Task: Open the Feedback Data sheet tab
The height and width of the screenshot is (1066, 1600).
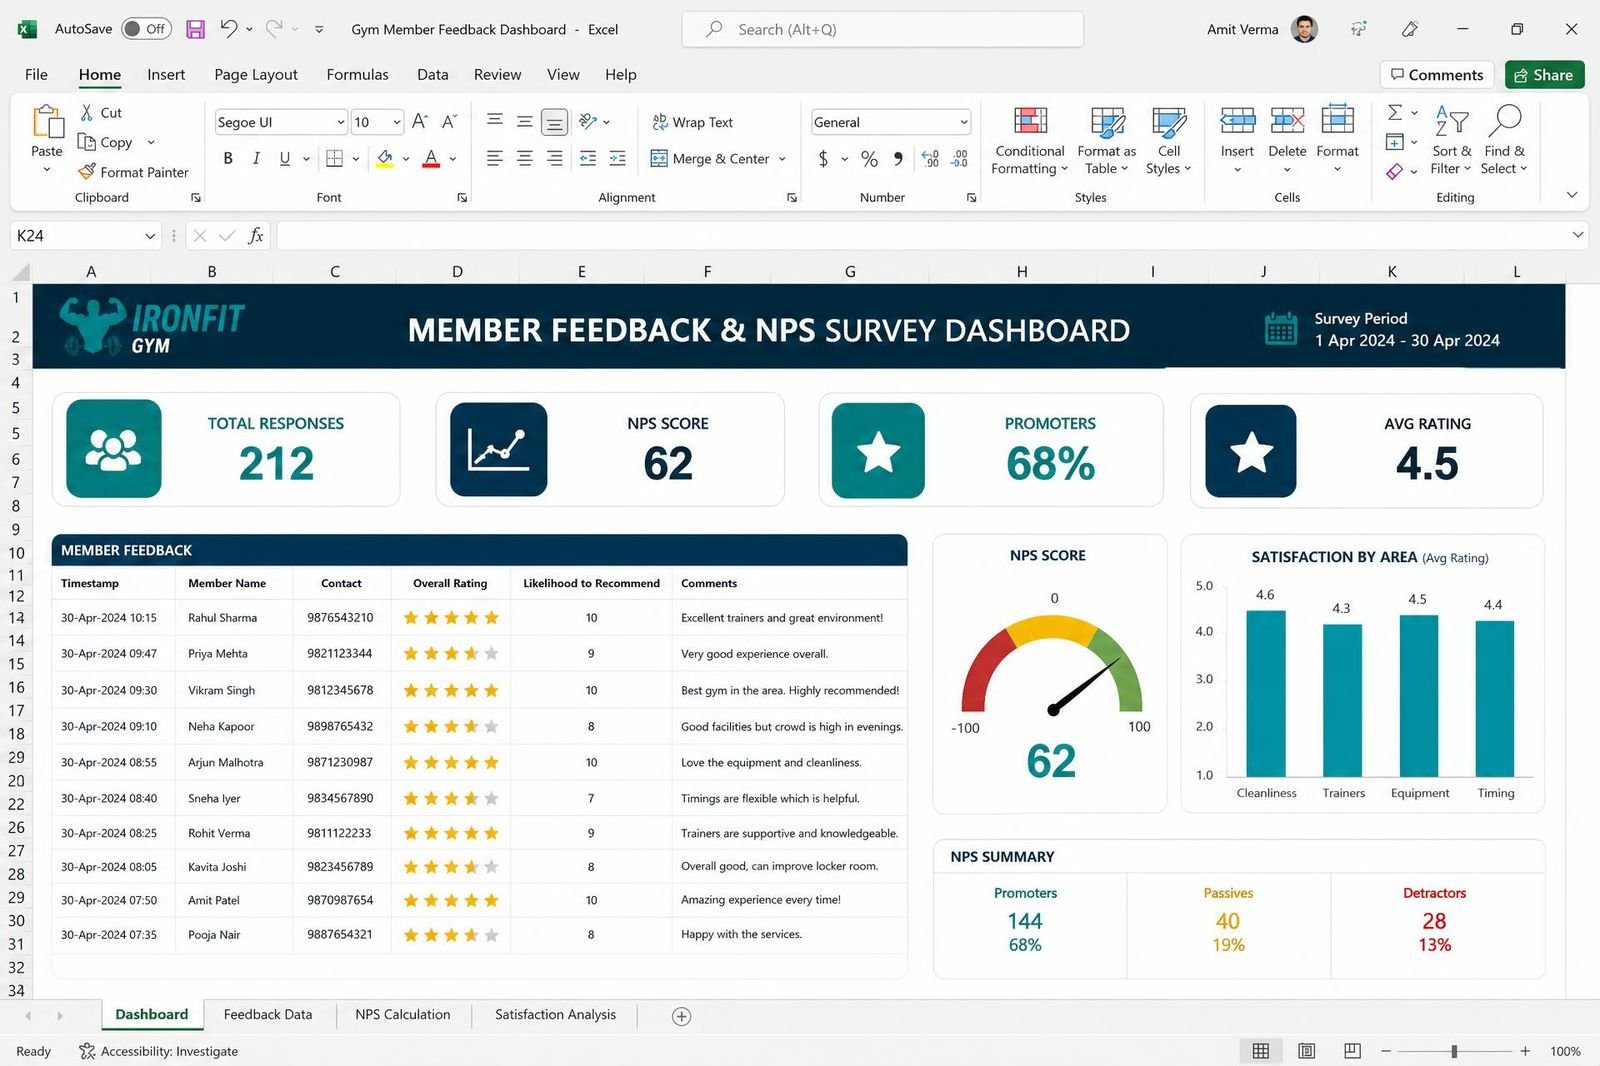Action: (268, 1014)
